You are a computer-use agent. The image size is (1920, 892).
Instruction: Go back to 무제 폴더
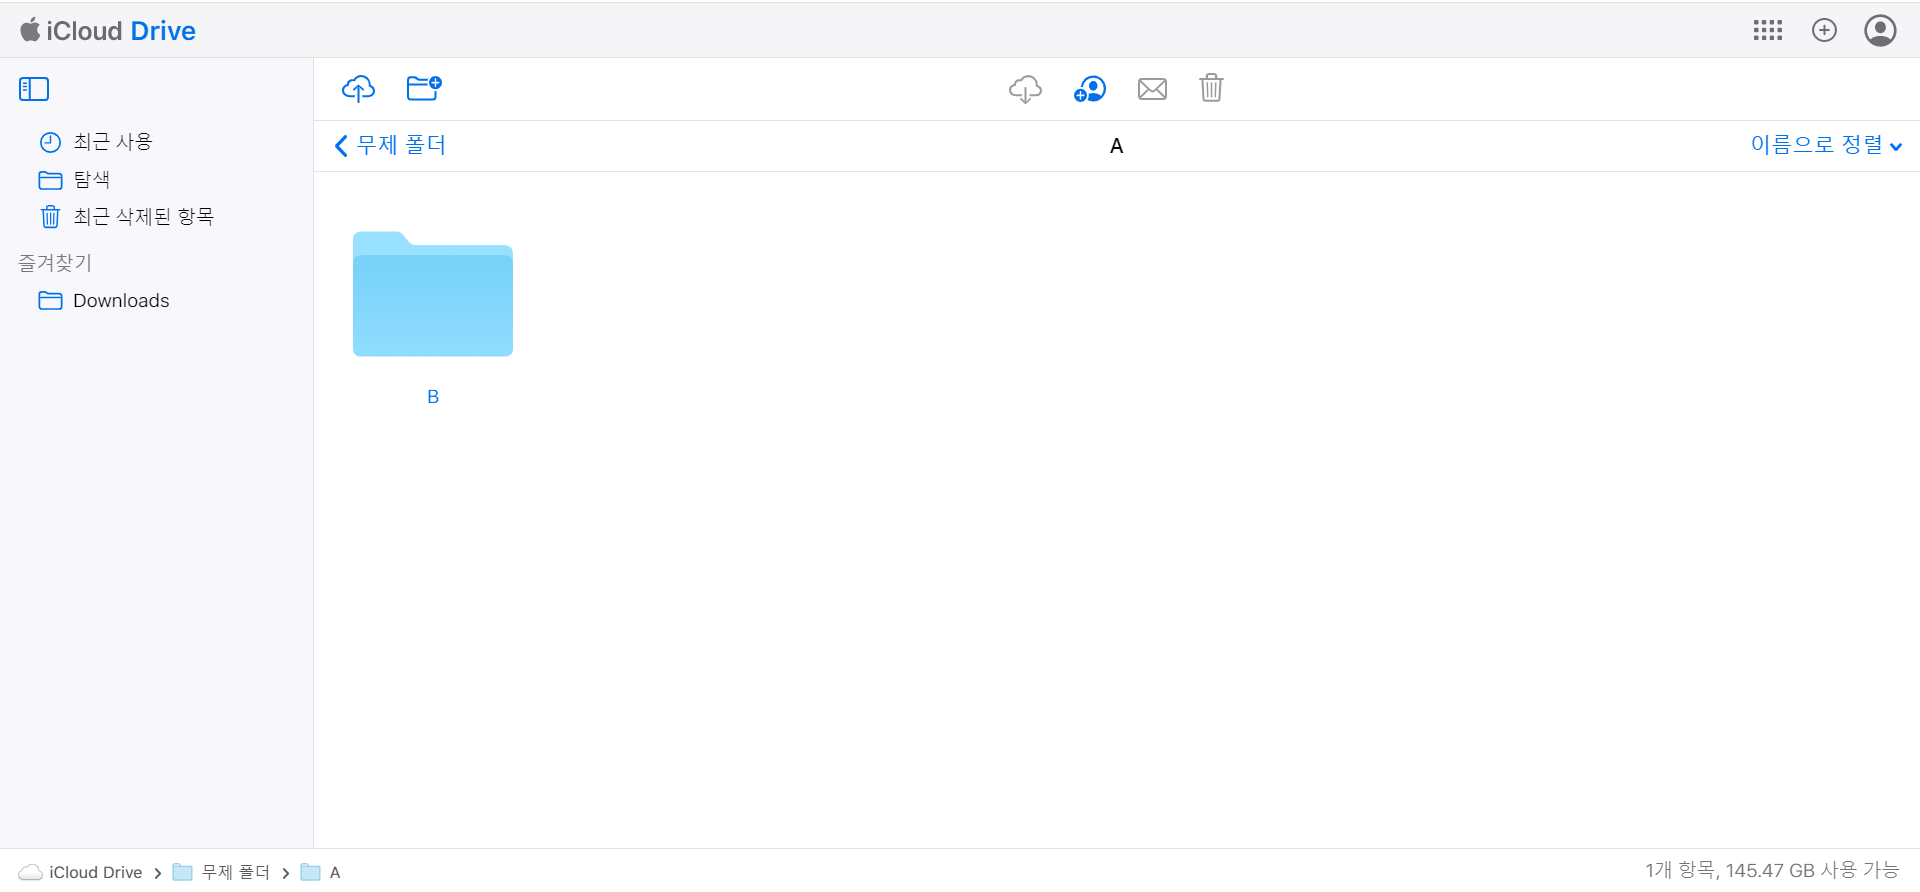390,145
